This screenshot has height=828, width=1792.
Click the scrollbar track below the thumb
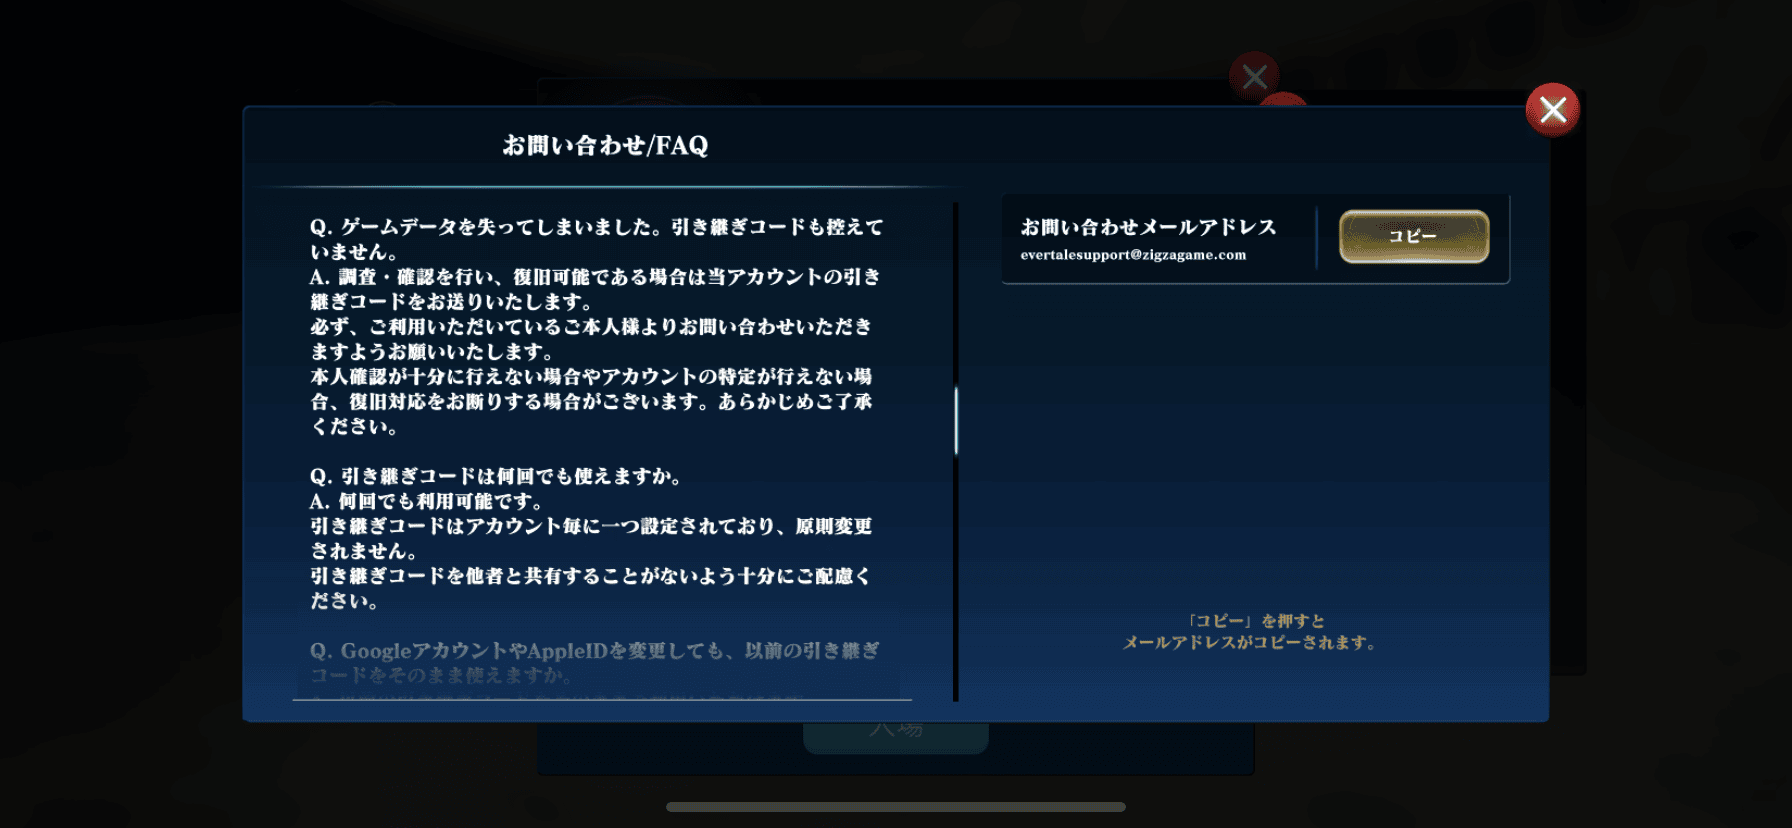pyautogui.click(x=956, y=580)
